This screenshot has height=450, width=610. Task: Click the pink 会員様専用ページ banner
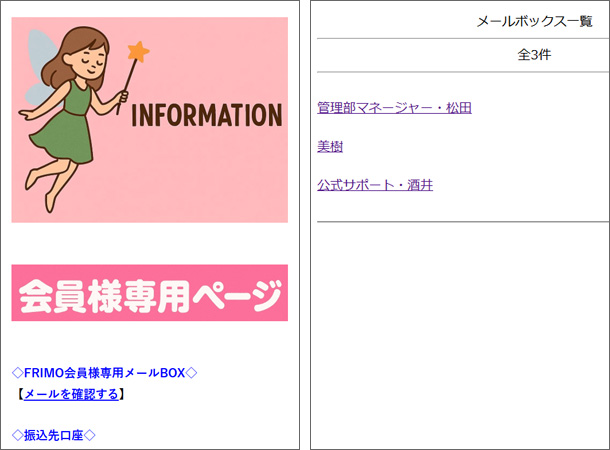pyautogui.click(x=150, y=293)
